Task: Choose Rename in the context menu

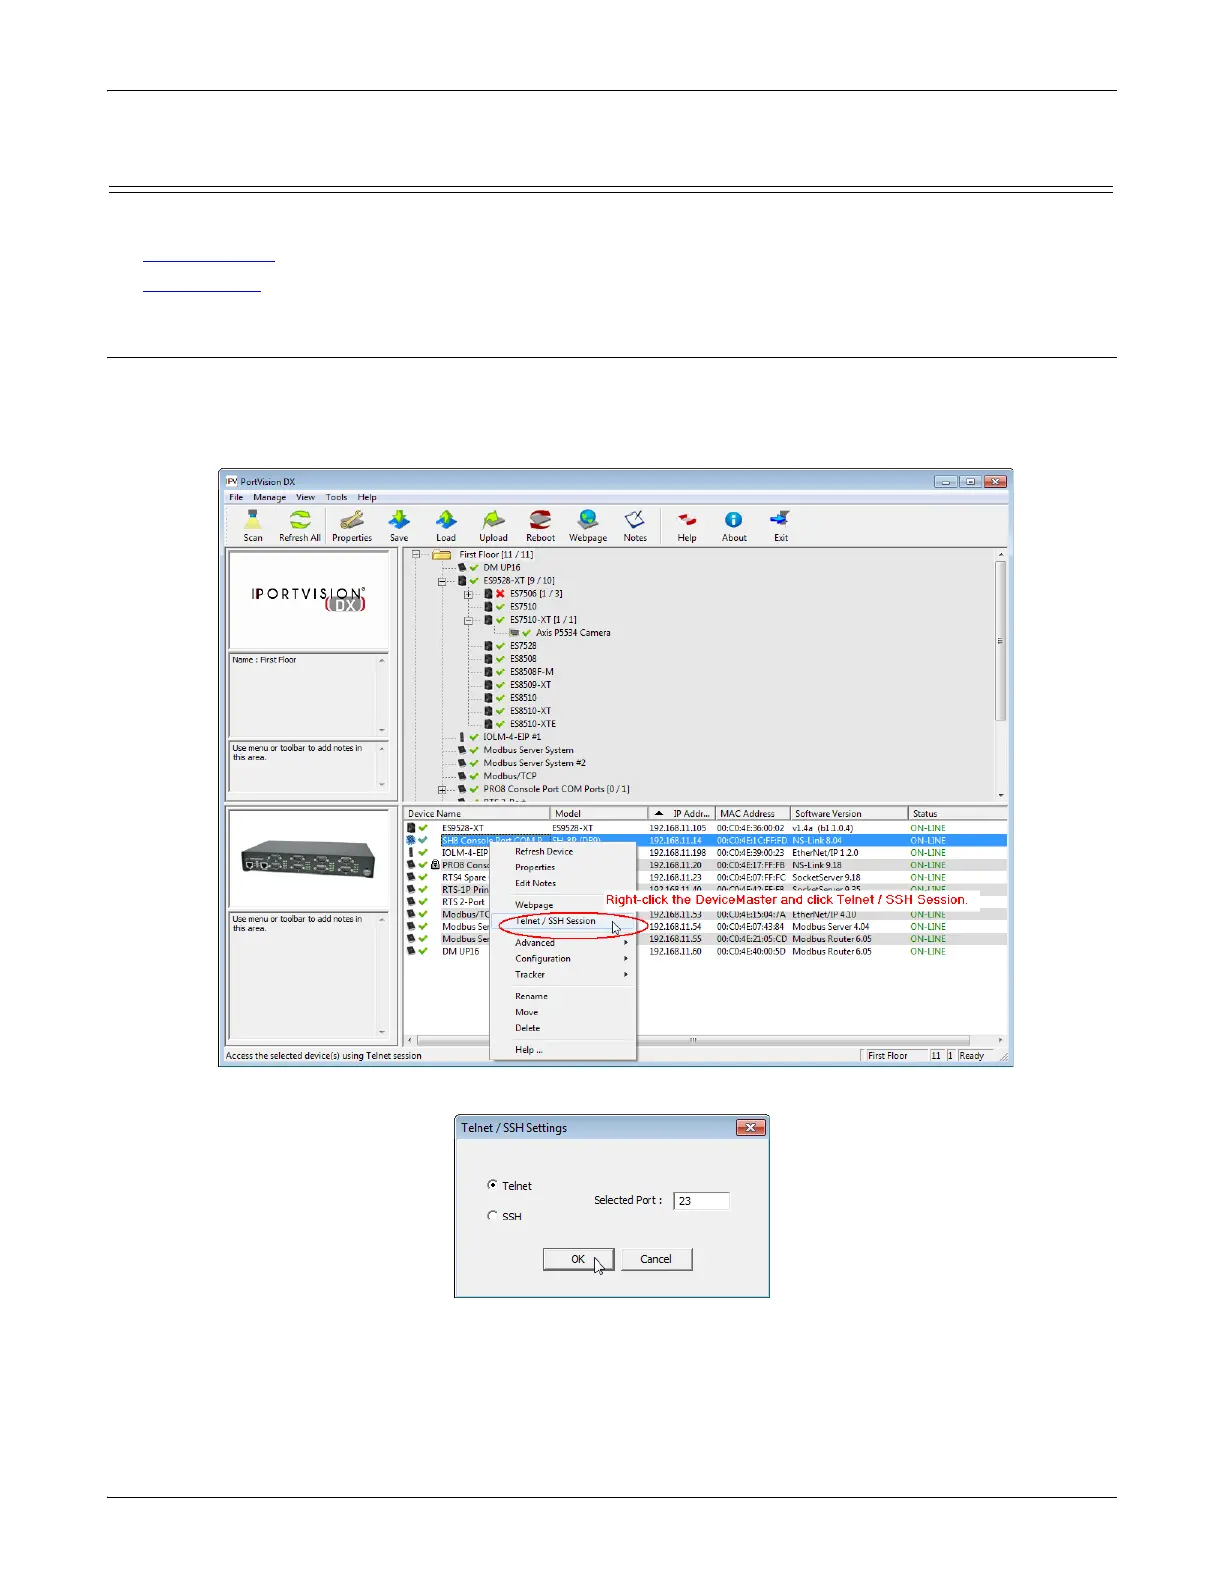Action: coord(564,997)
